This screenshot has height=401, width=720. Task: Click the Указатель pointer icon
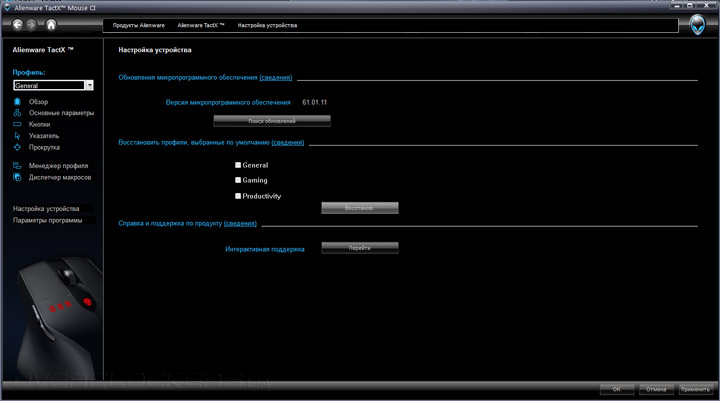point(17,136)
